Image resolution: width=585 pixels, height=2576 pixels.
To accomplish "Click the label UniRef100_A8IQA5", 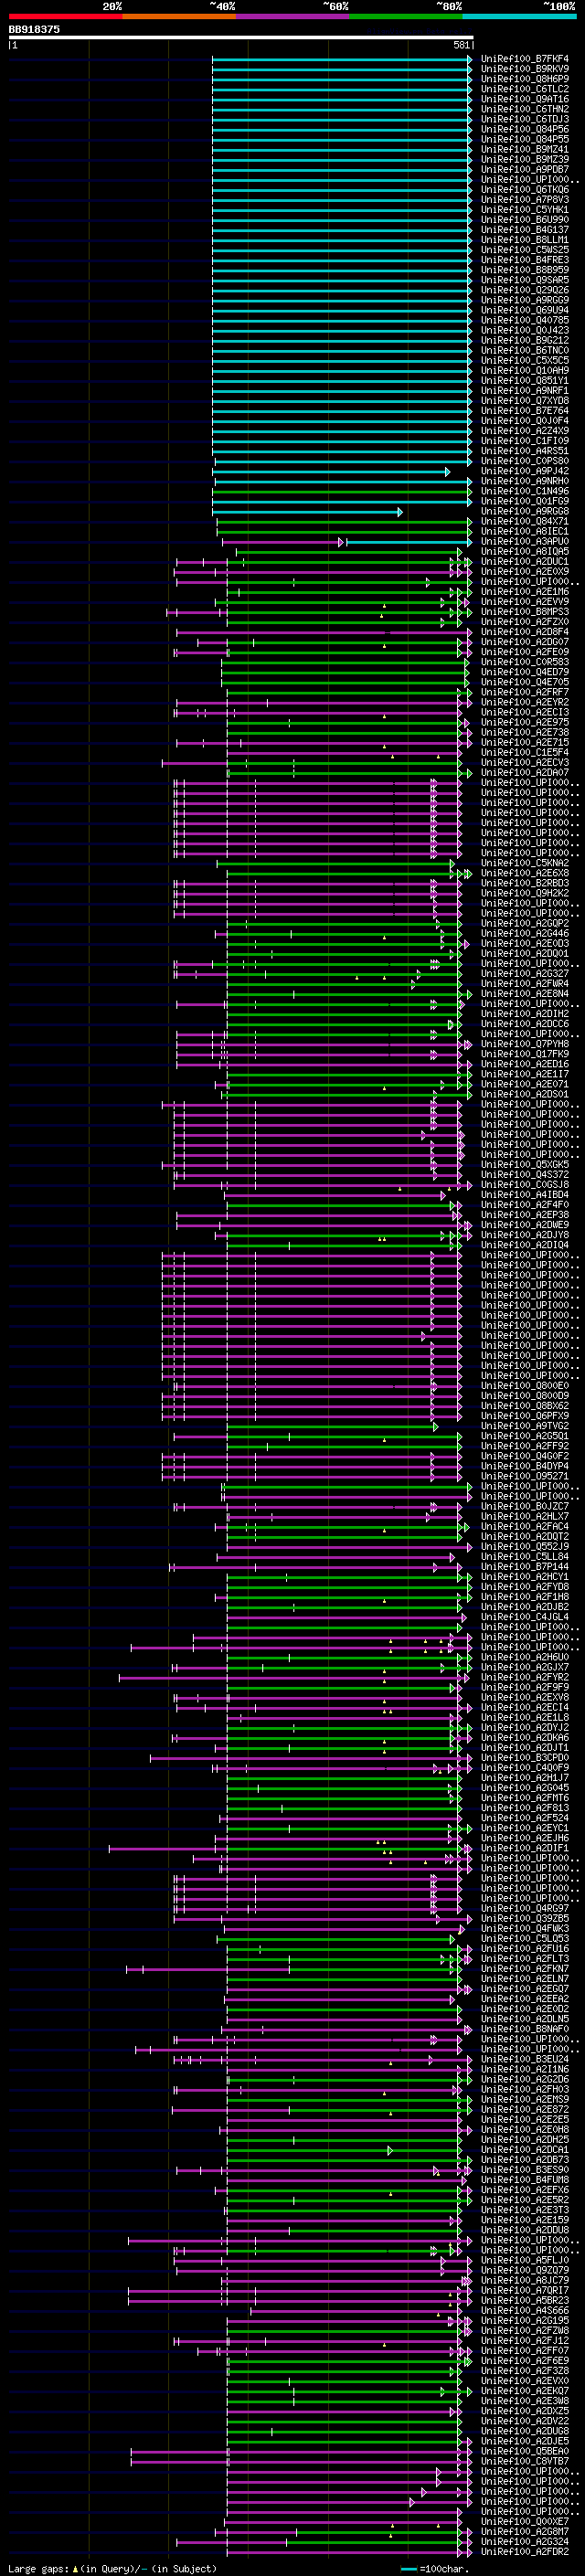I will [x=525, y=551].
